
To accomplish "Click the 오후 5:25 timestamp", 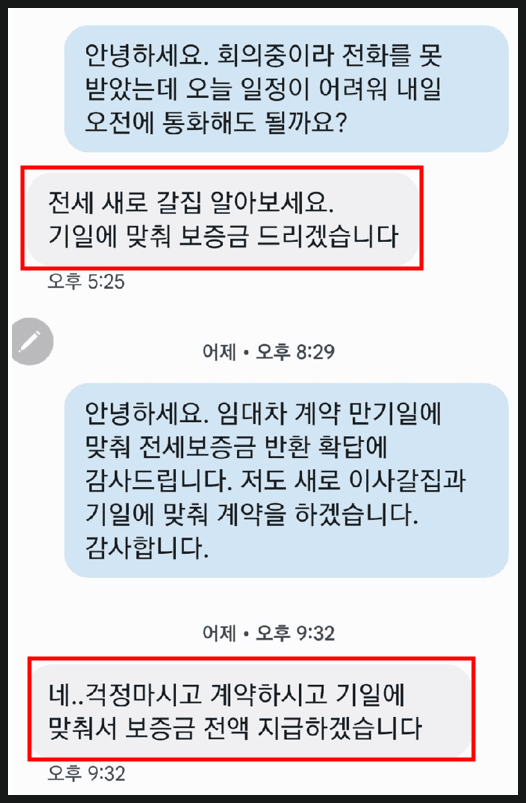I will 86,281.
